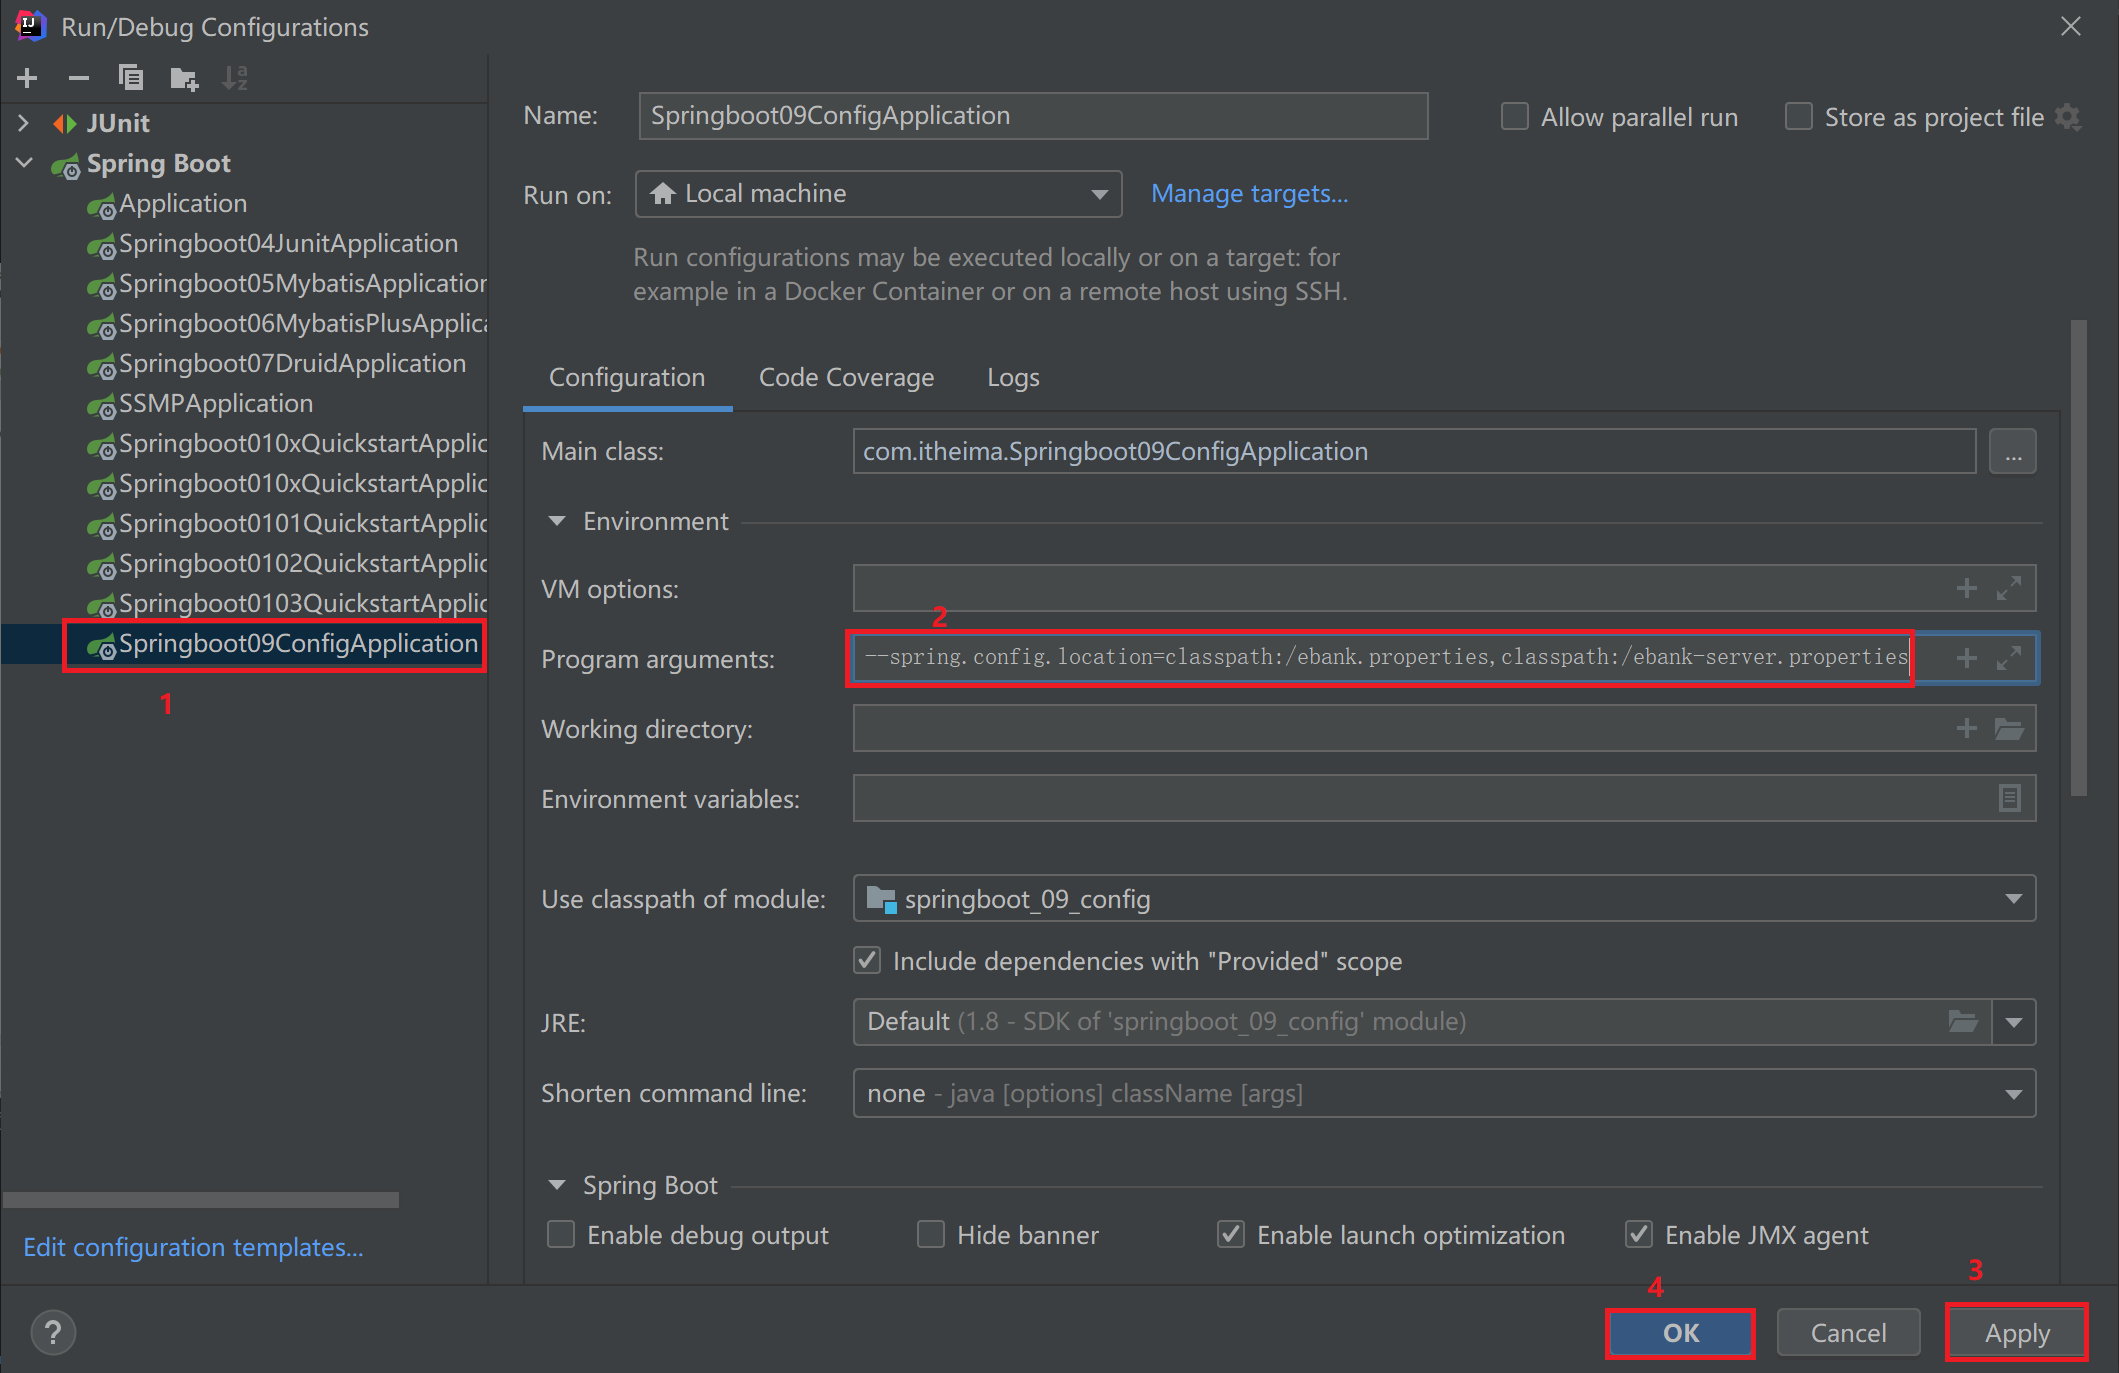
Task: Insert a macro into Program arguments with the plus icon
Action: click(1966, 658)
